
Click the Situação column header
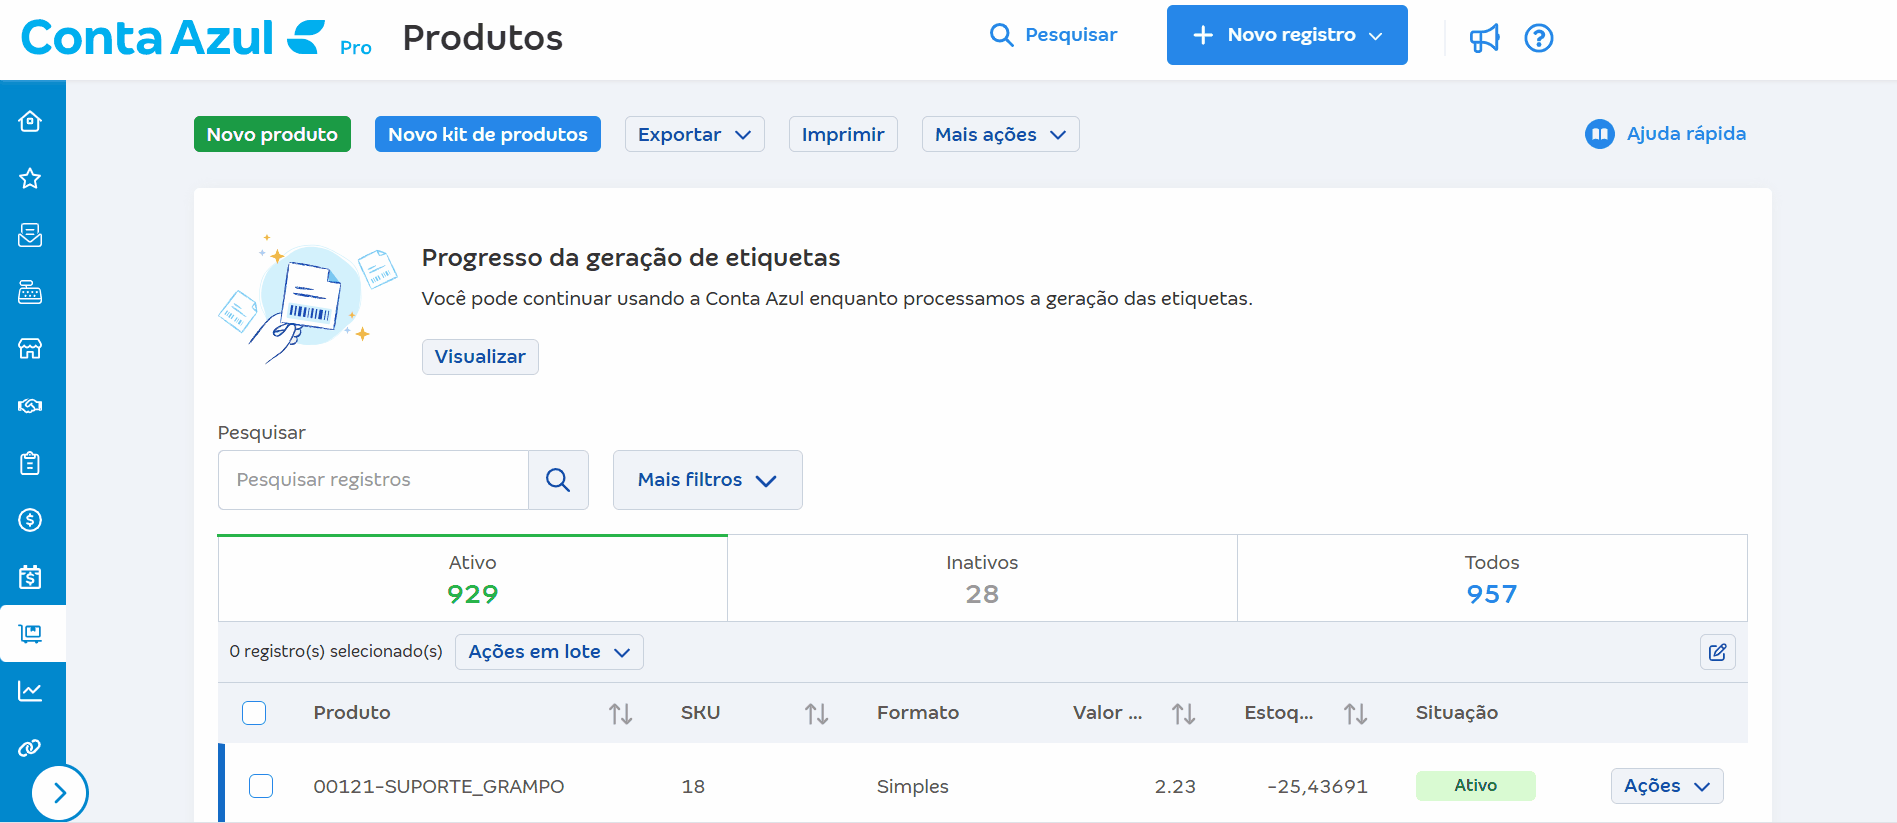1456,713
